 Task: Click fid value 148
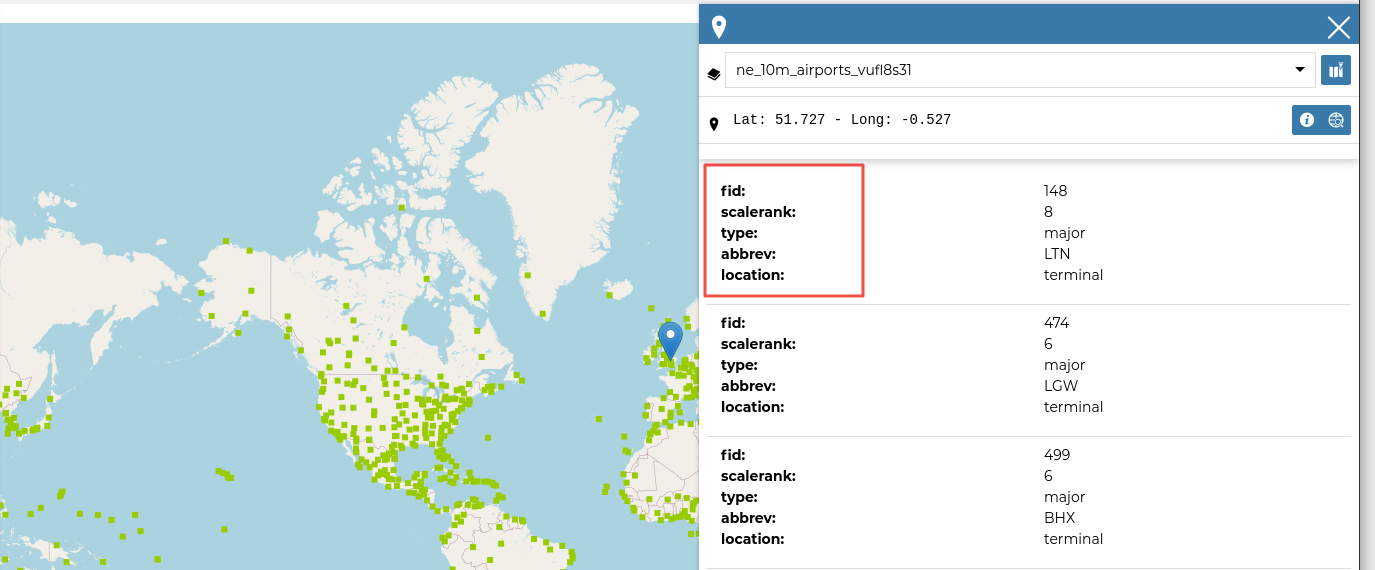tap(1056, 191)
